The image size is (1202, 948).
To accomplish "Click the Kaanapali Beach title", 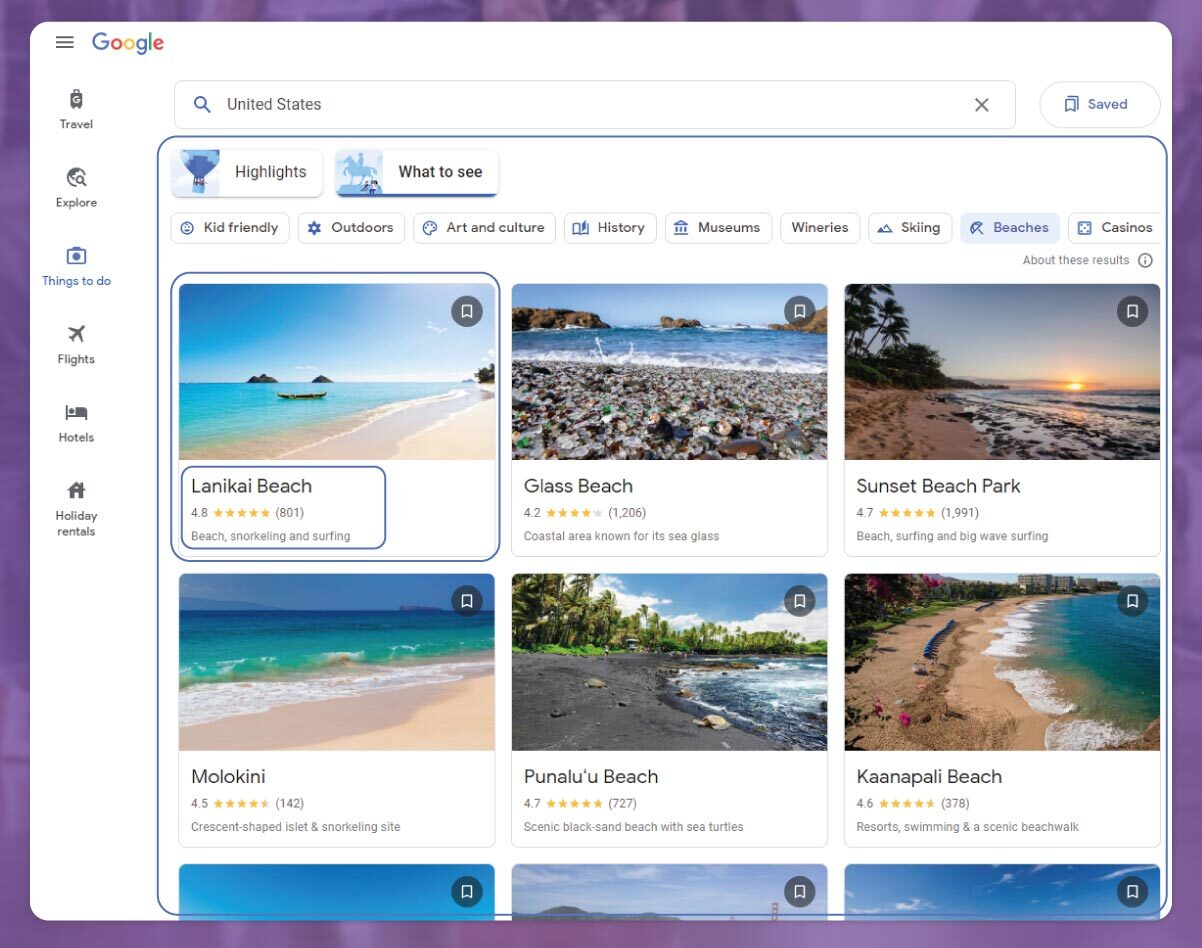I will pyautogui.click(x=929, y=776).
